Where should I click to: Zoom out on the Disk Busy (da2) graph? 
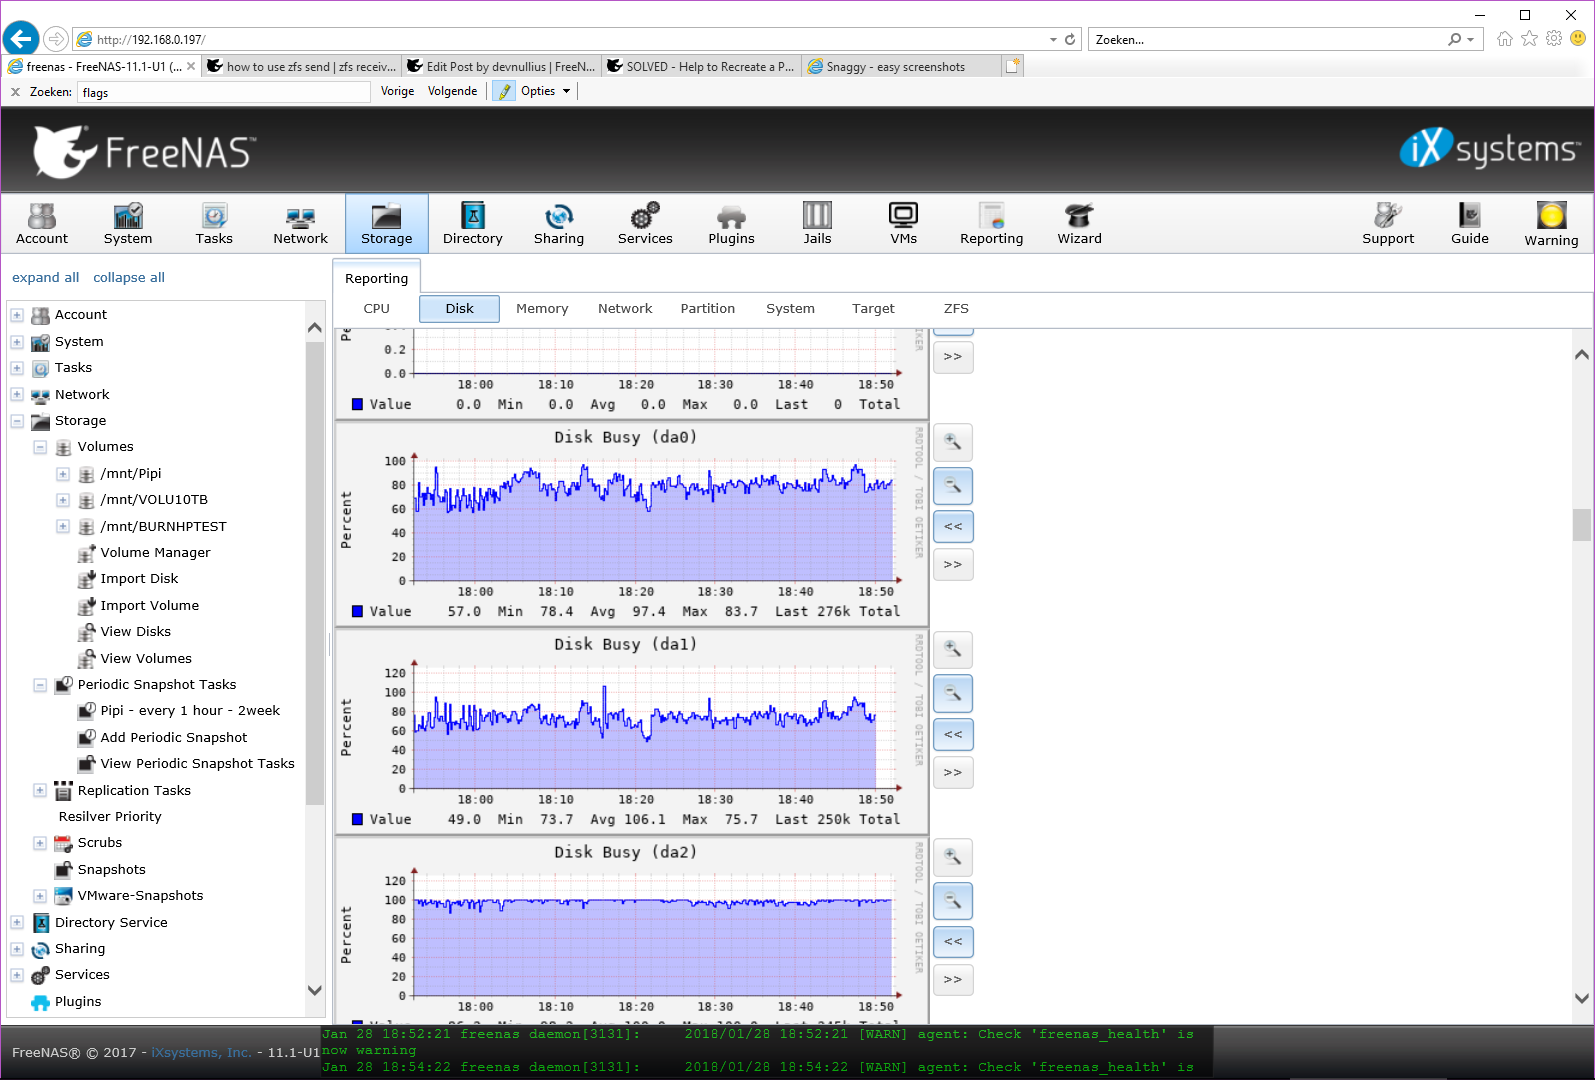pyautogui.click(x=953, y=901)
